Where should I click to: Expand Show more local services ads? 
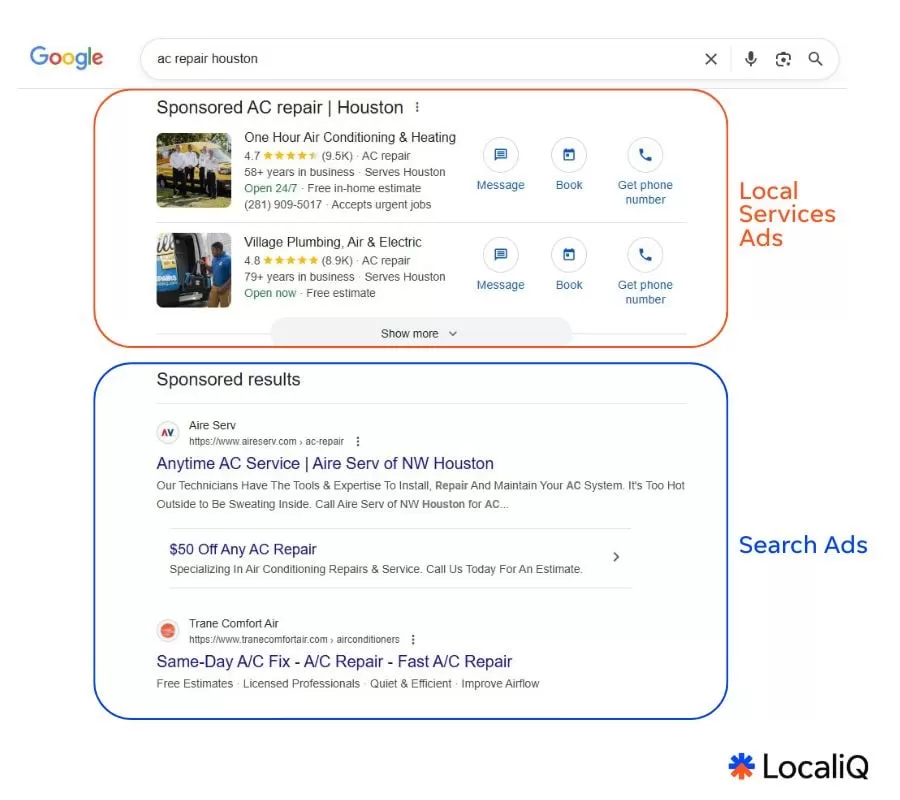(421, 333)
